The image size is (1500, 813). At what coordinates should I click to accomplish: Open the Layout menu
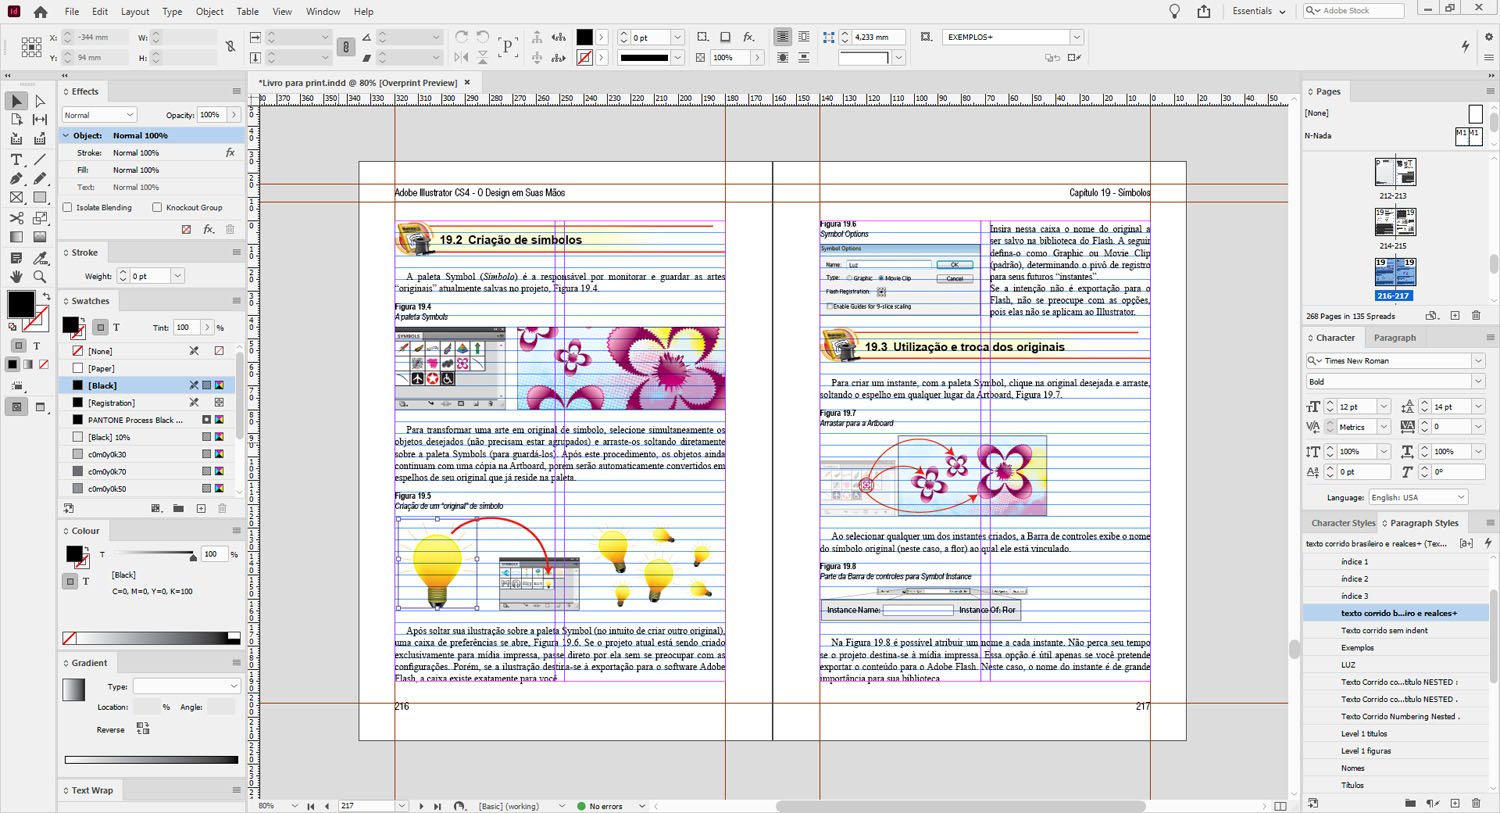coord(135,12)
